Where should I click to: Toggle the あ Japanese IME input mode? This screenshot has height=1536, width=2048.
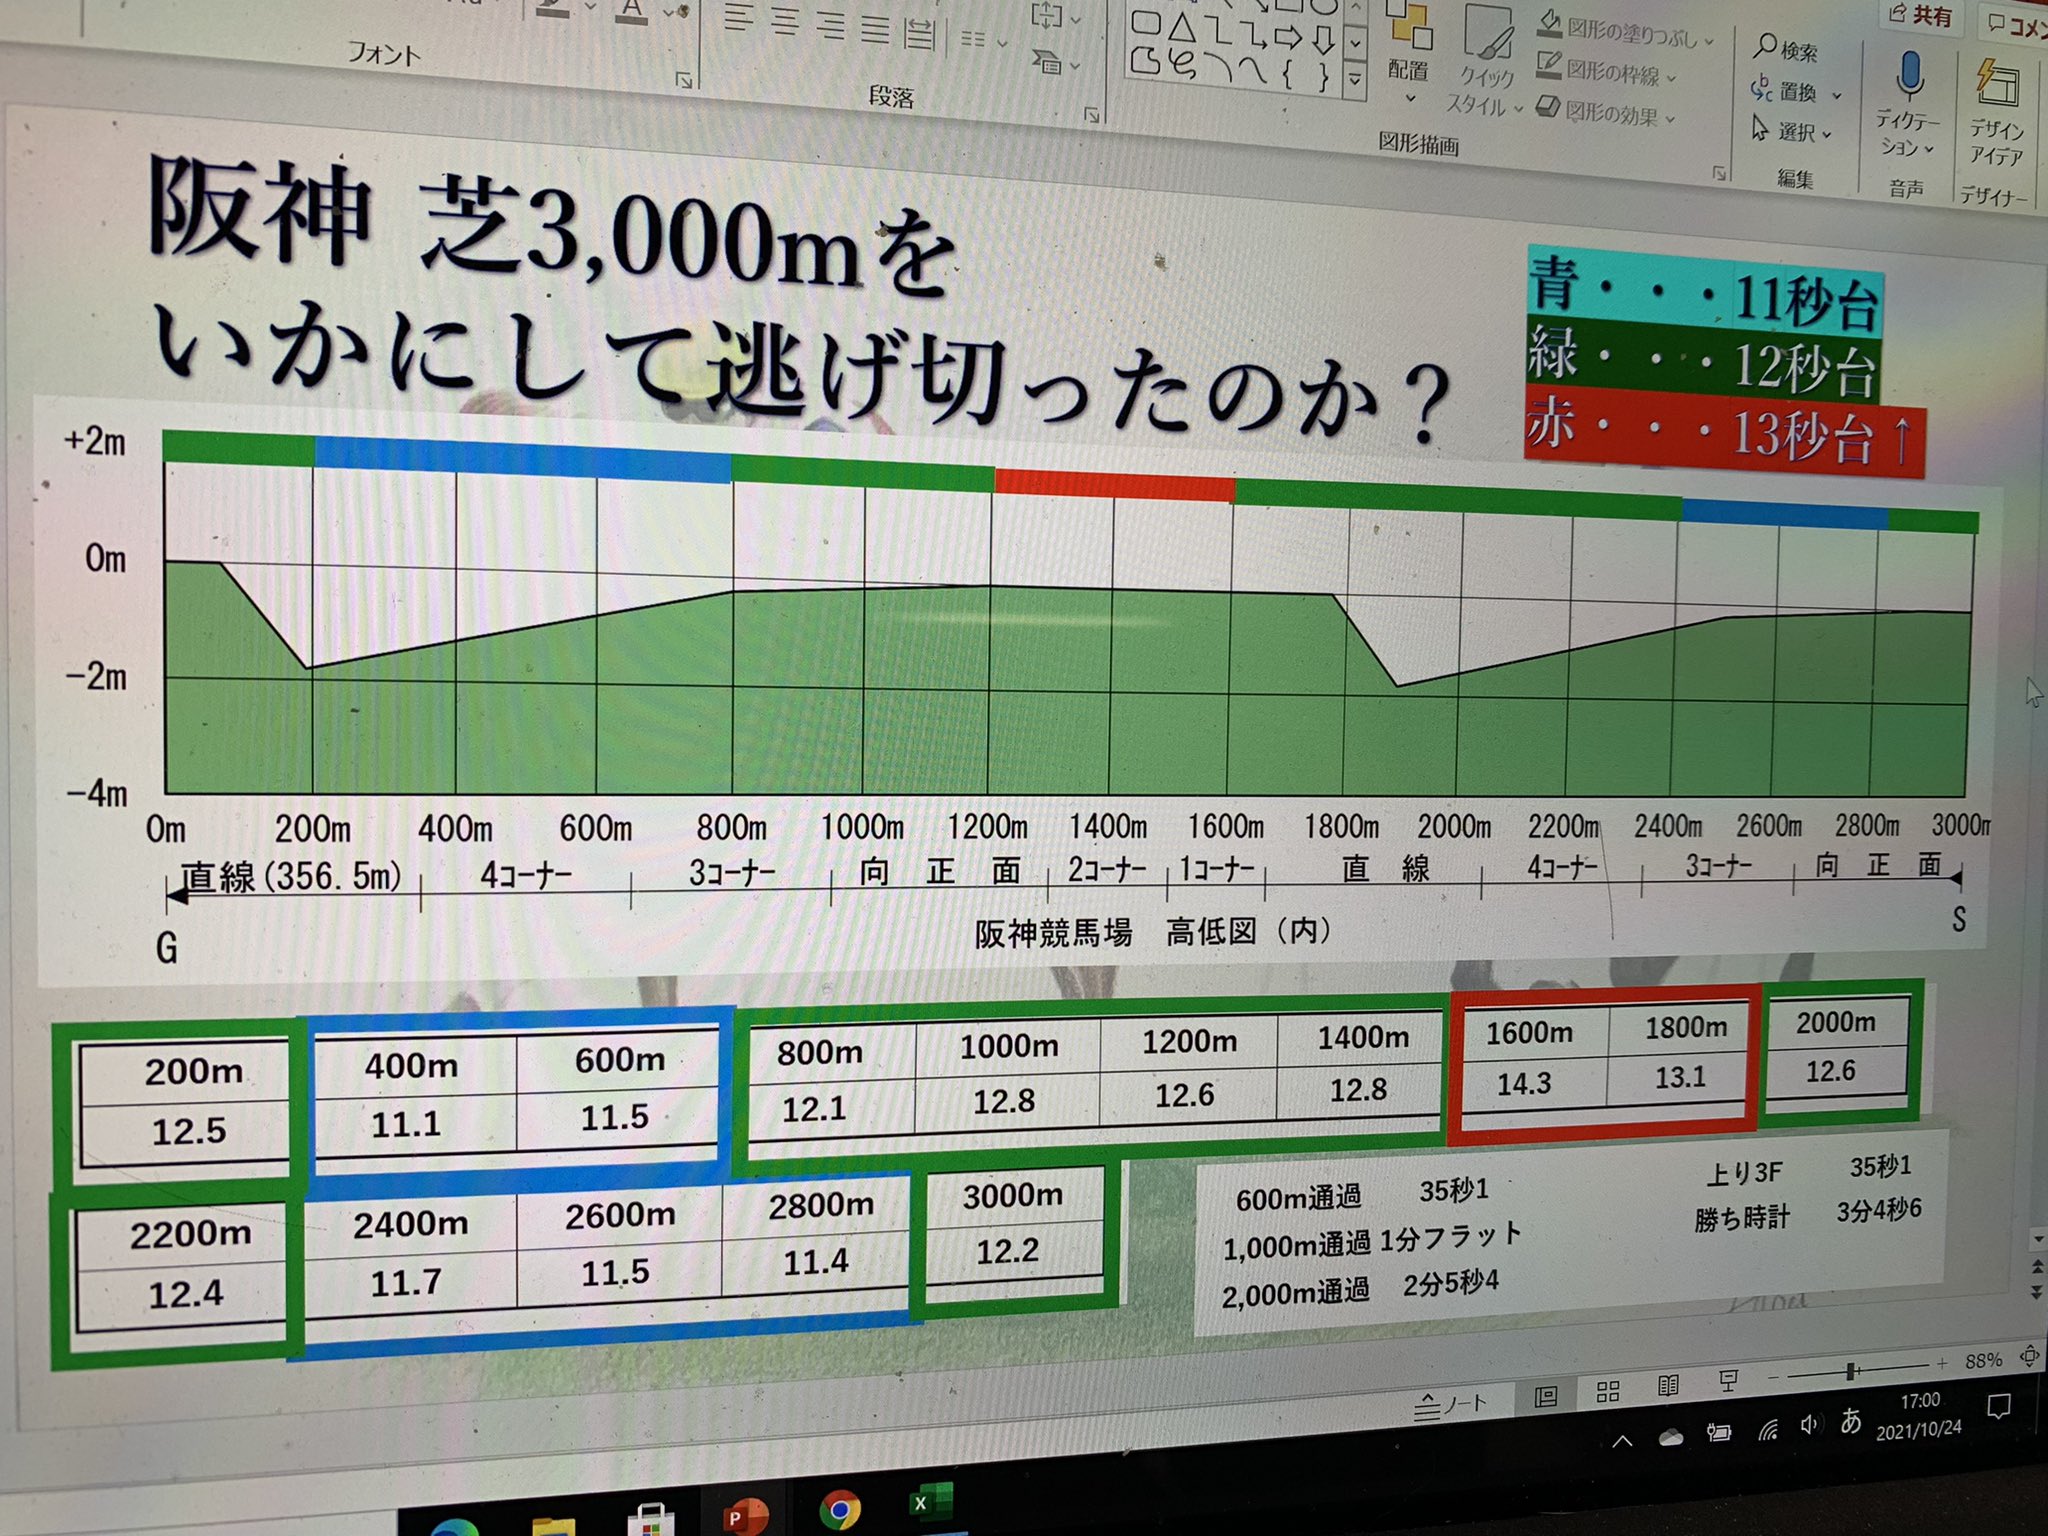[1851, 1420]
